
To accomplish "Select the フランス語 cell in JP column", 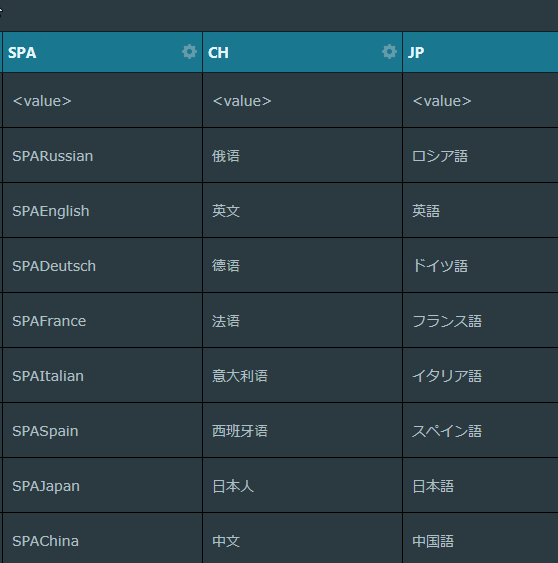I will click(x=480, y=320).
